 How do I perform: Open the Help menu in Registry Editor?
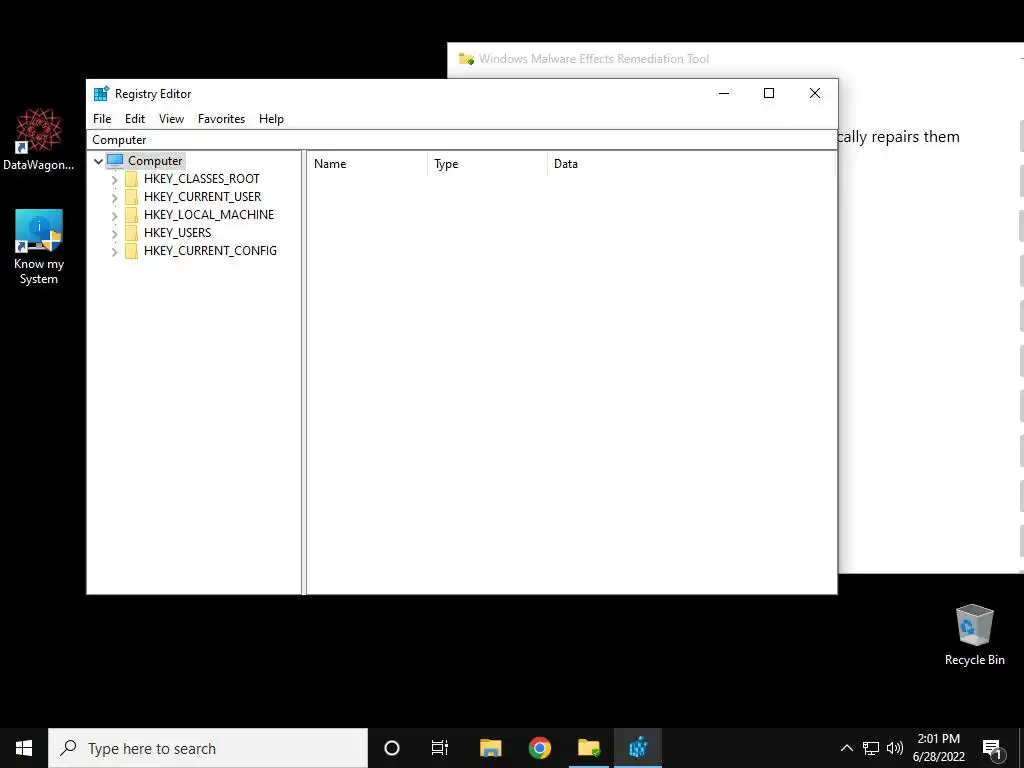coord(271,119)
